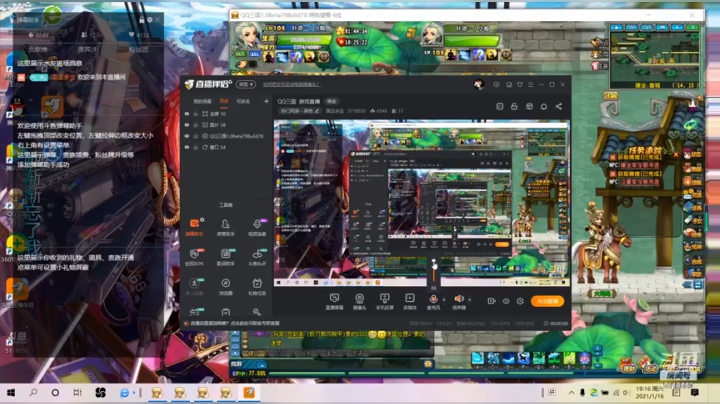Viewport: 720px width, 404px height.
Task: Click the record video icon beside the eye
Action: pyautogui.click(x=491, y=301)
